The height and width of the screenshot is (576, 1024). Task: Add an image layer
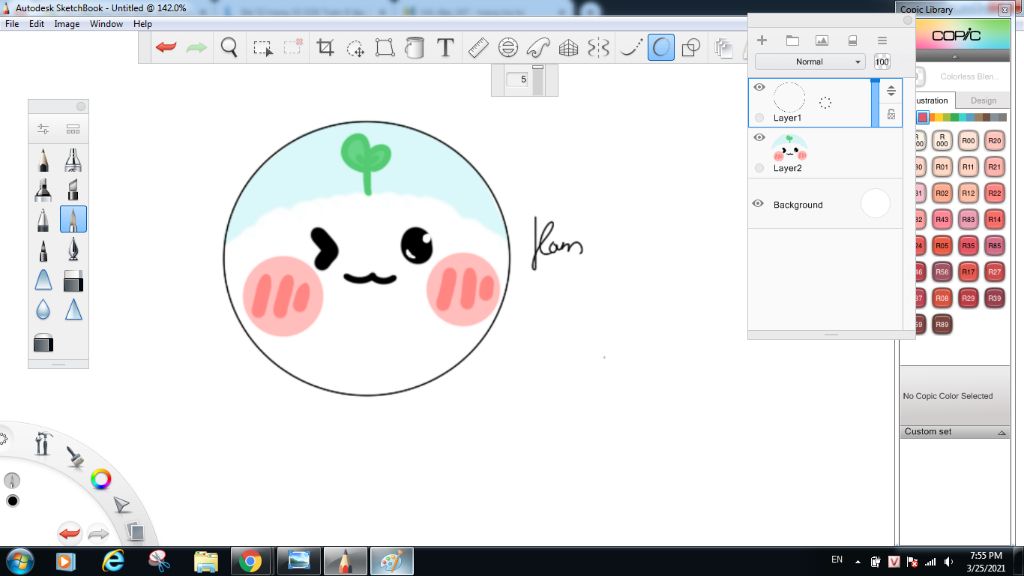point(822,40)
